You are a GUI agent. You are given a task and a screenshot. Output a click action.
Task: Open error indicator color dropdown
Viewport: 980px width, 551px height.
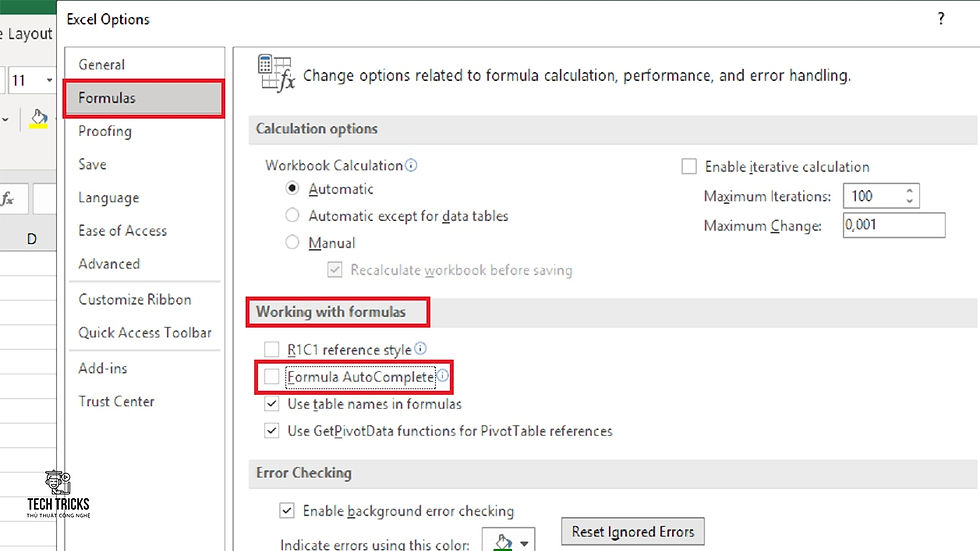tap(524, 543)
